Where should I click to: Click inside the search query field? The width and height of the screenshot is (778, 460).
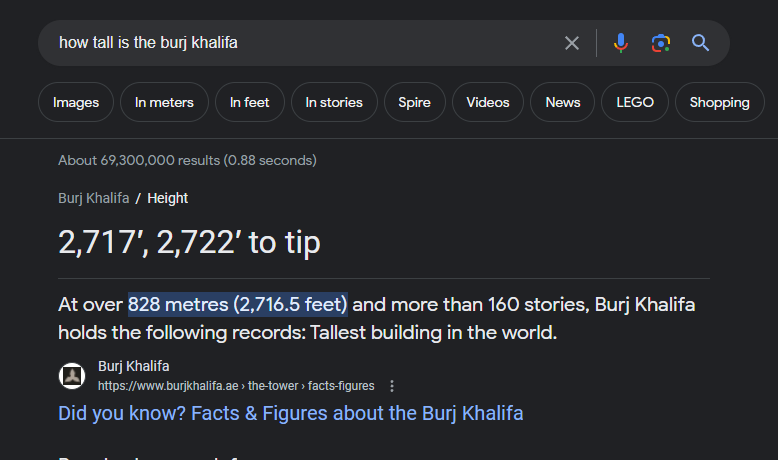pos(298,43)
